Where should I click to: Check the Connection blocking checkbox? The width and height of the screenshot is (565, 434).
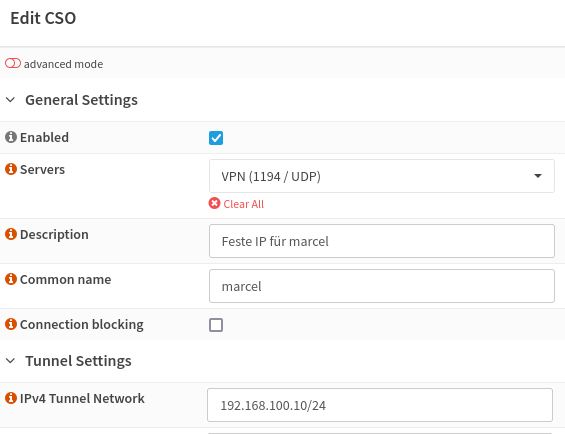click(x=216, y=325)
